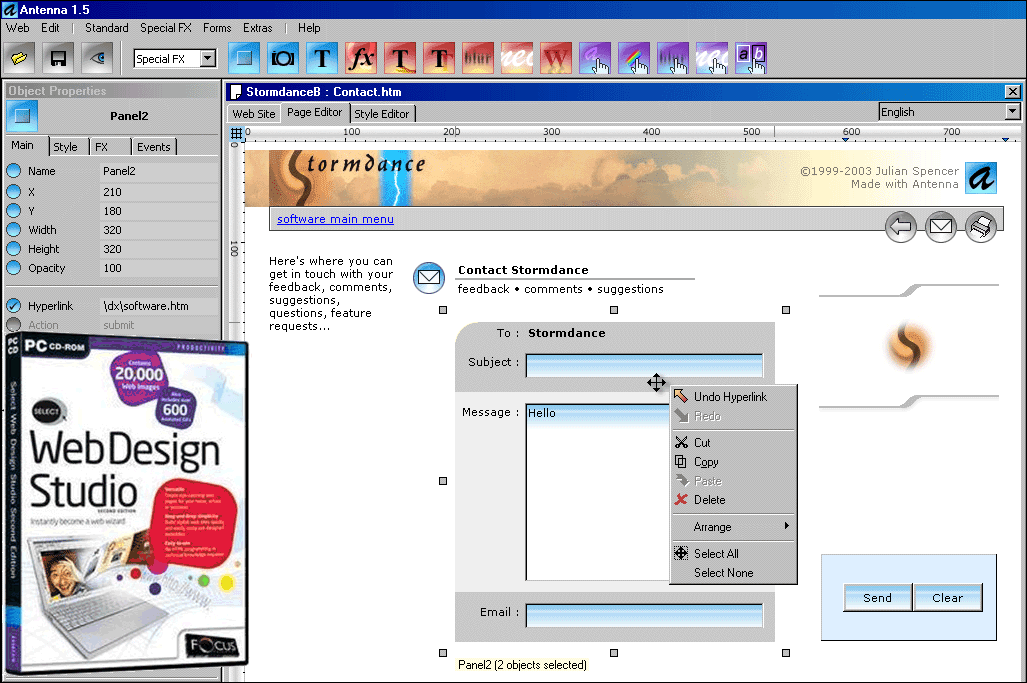Screen dimensions: 1027x683
Task: Click the Subject input field
Action: coord(644,365)
